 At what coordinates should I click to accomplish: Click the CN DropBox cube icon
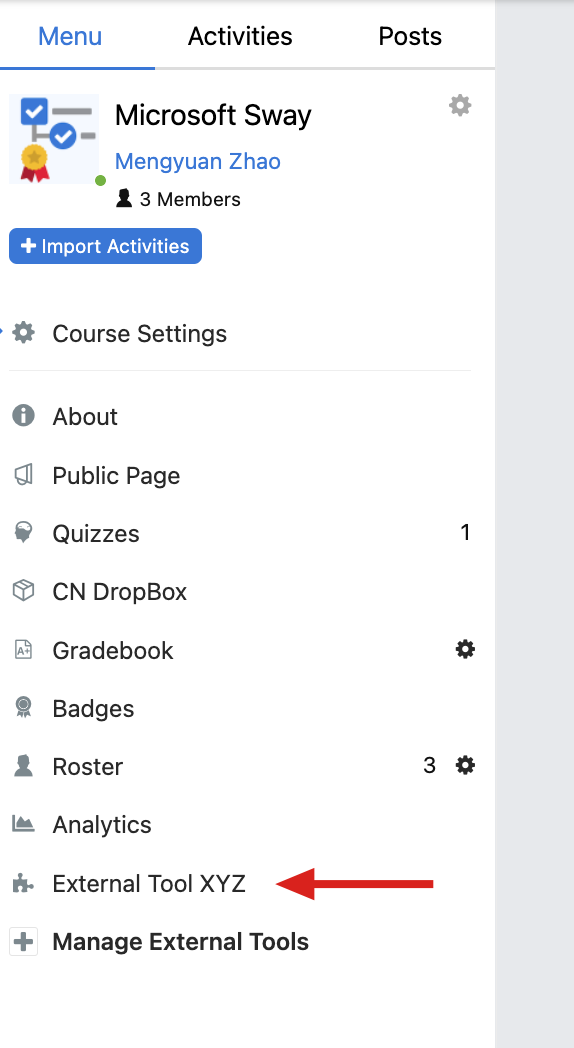tap(23, 591)
